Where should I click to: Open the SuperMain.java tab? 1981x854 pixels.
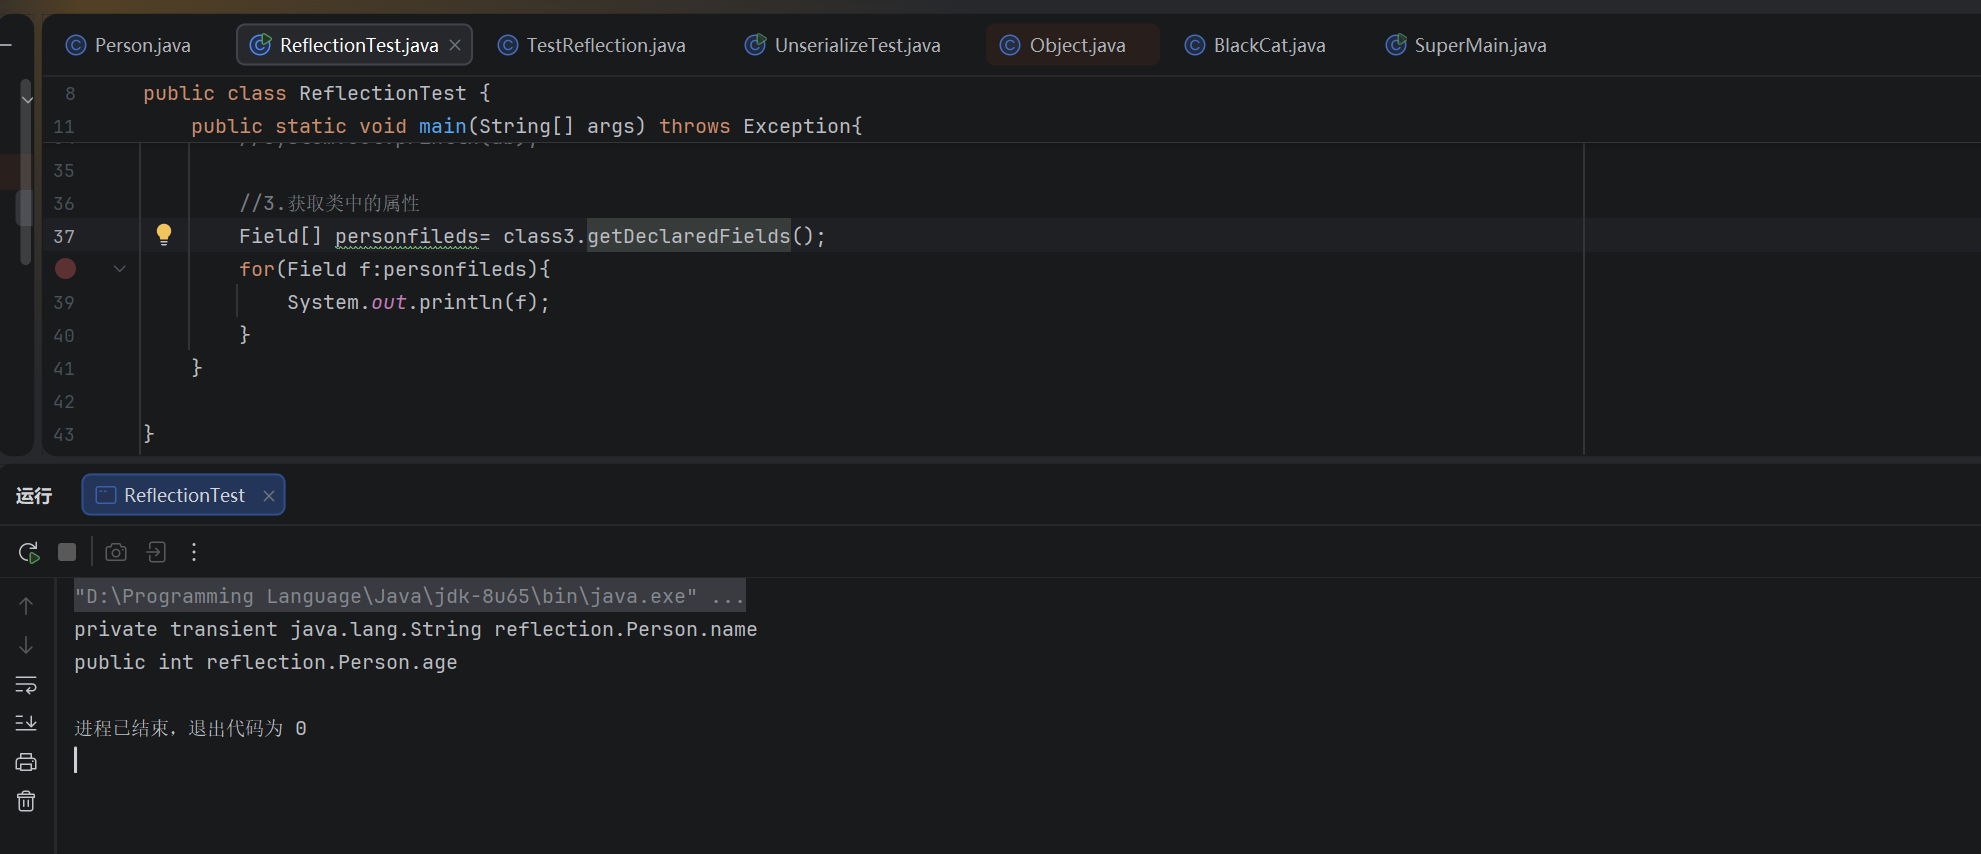coord(1466,45)
